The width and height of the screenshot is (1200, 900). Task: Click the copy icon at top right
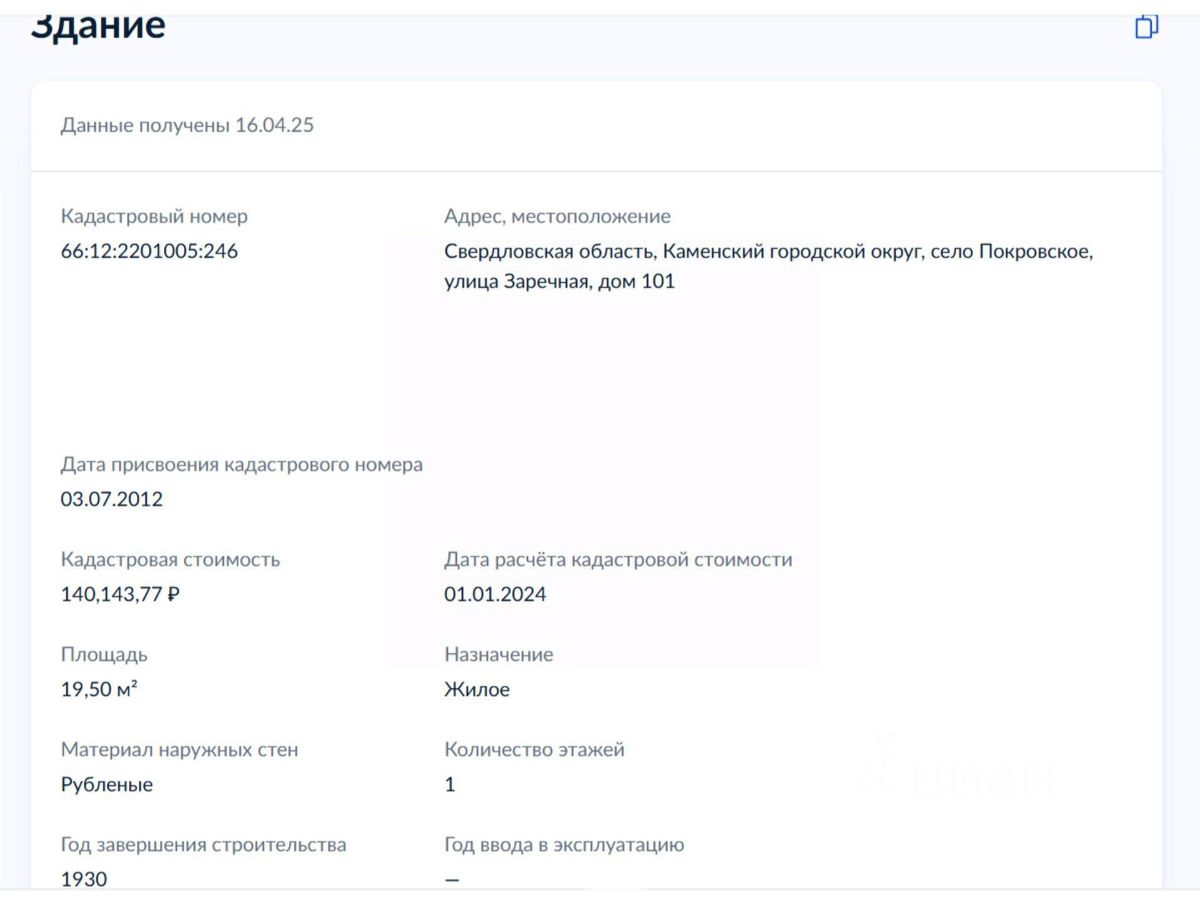point(1147,27)
